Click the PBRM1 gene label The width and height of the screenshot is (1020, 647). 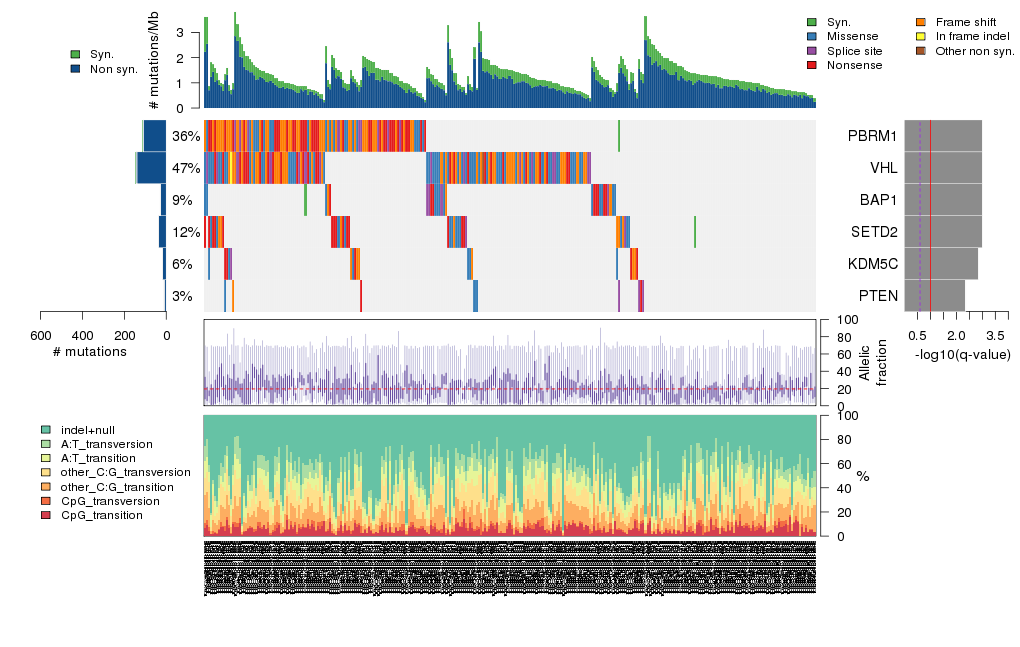873,136
